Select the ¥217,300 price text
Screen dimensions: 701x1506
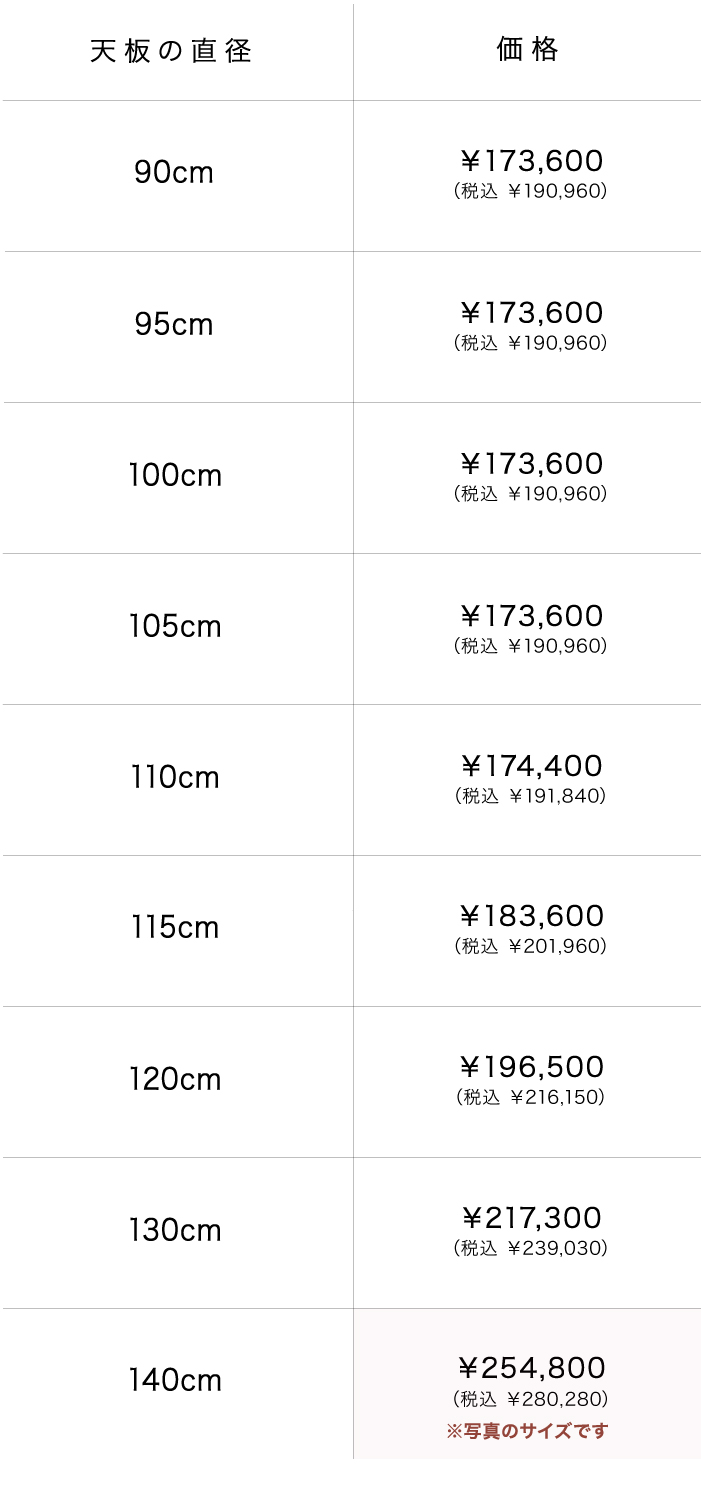pyautogui.click(x=531, y=1218)
